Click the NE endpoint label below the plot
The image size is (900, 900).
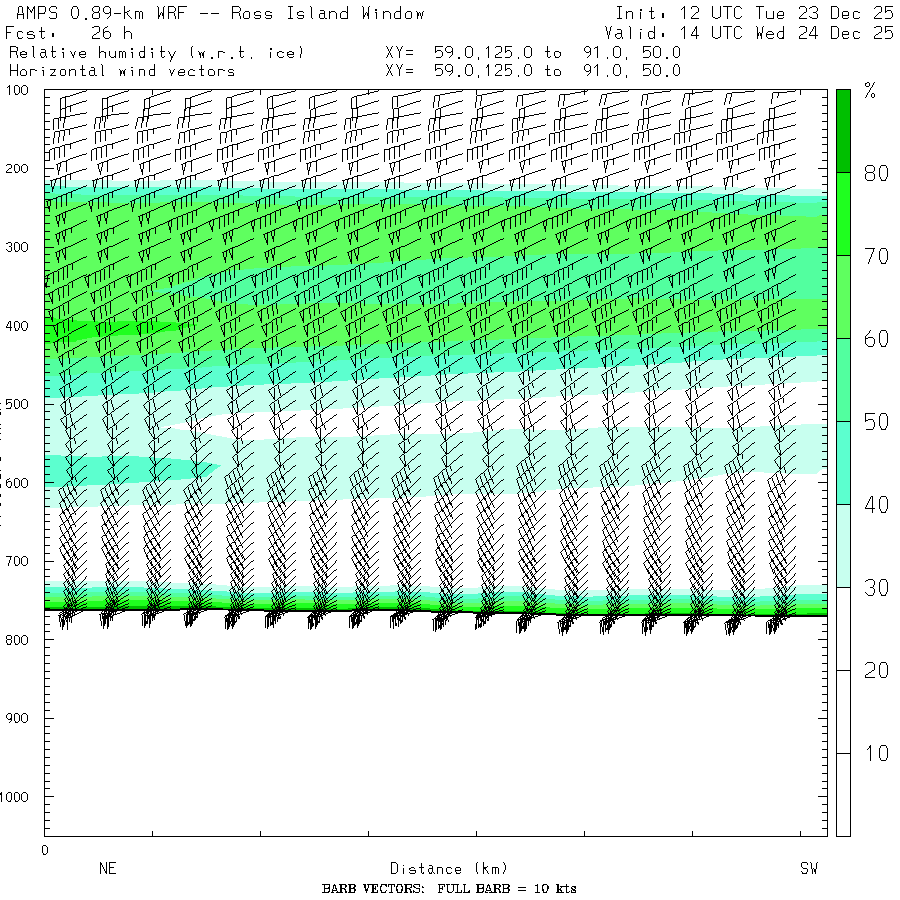tap(108, 869)
